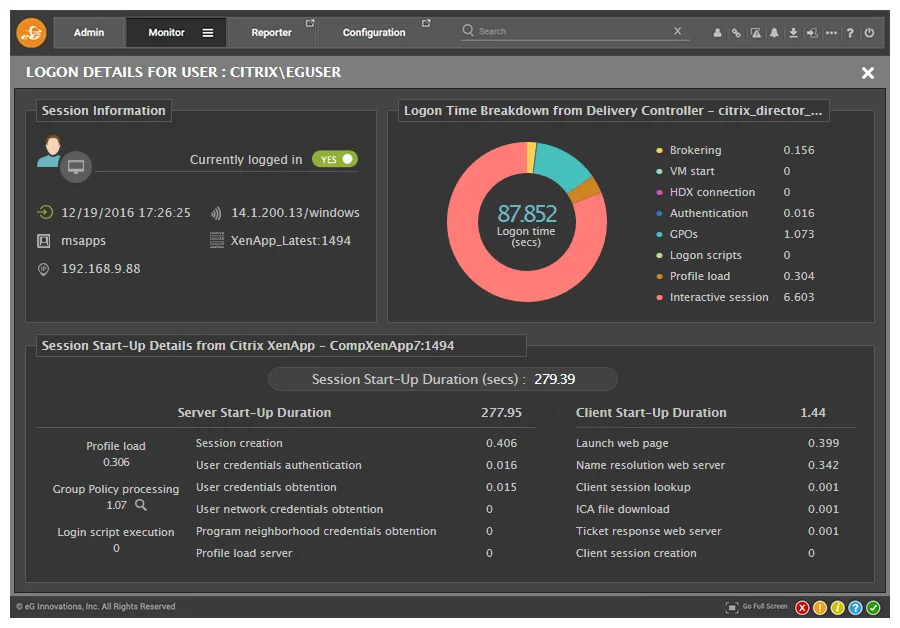This screenshot has height=628, width=900.
Task: Click the chain link icon in toolbar
Action: pos(736,33)
